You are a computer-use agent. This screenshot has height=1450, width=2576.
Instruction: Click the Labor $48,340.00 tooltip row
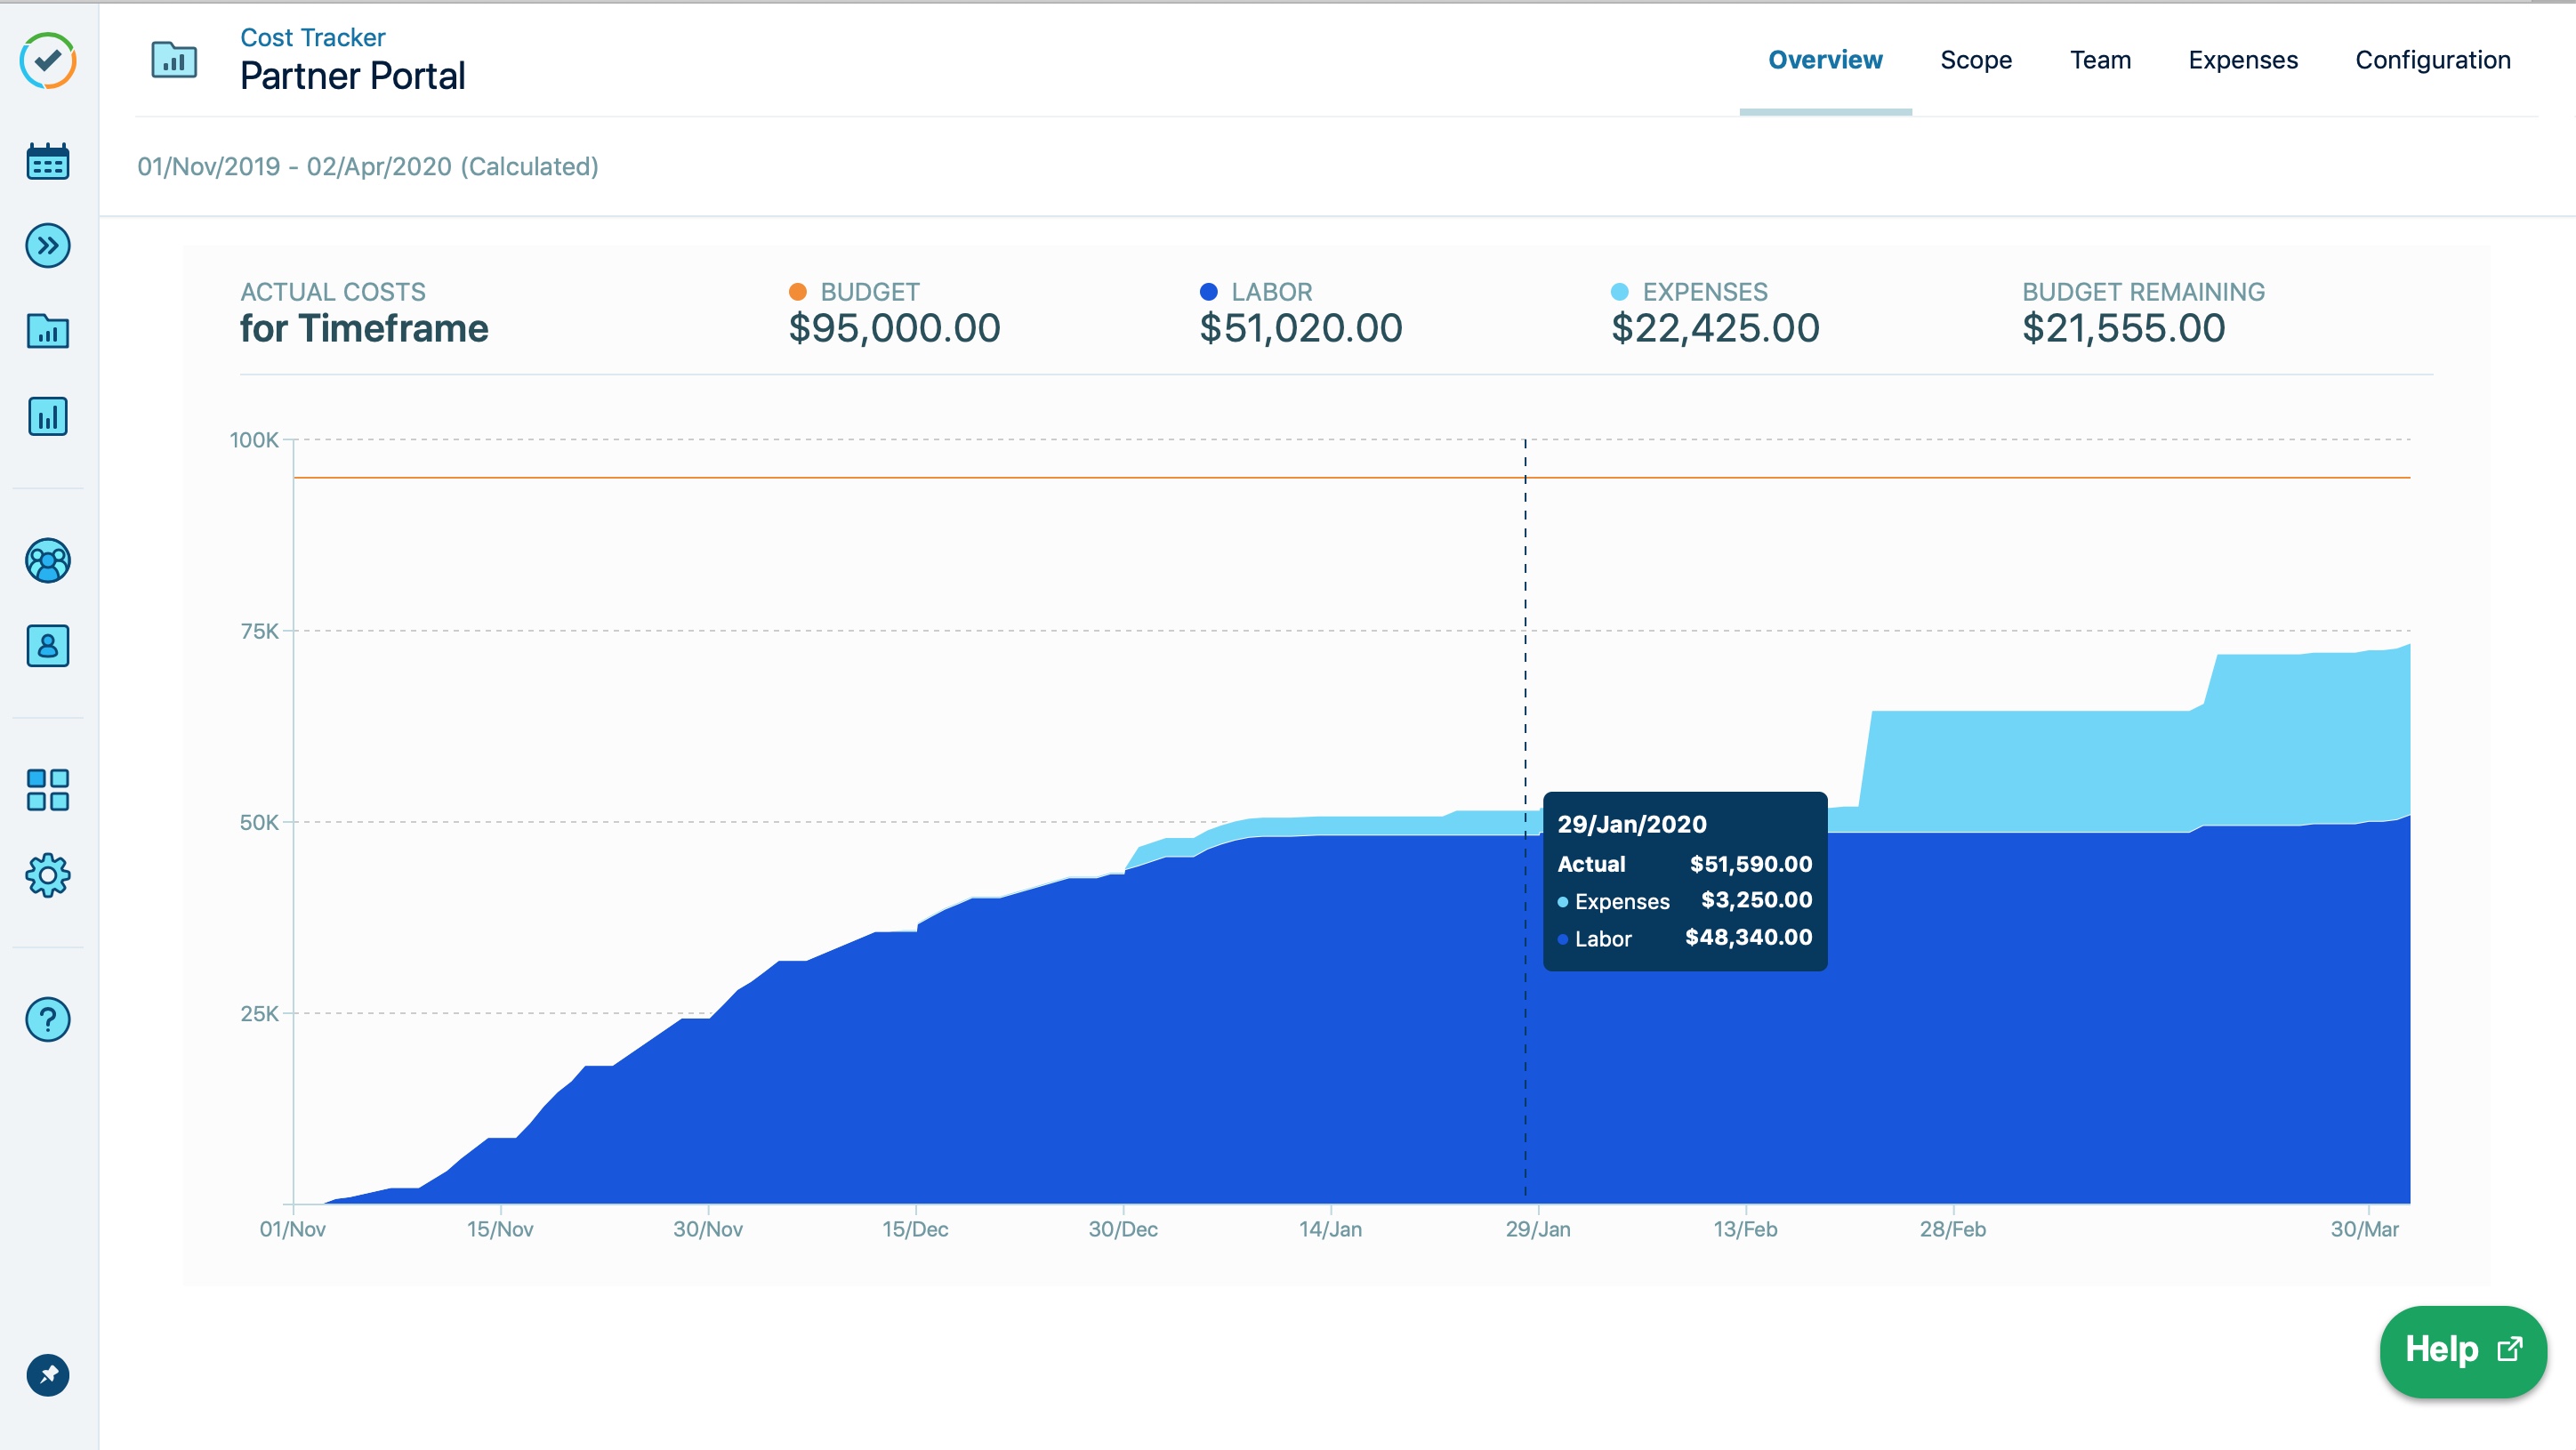pyautogui.click(x=1685, y=938)
